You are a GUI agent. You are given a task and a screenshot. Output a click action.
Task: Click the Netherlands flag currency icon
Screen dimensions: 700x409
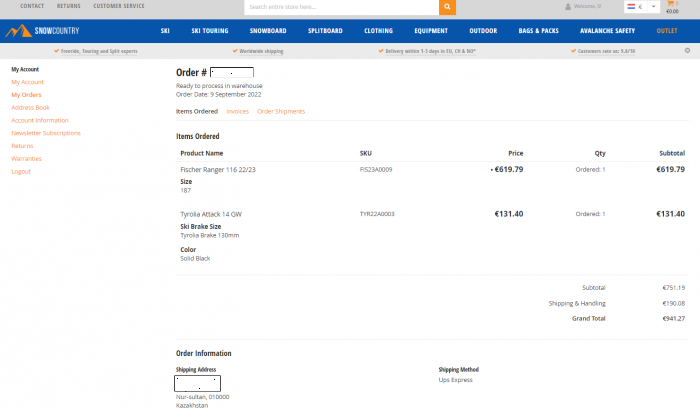[x=631, y=7]
